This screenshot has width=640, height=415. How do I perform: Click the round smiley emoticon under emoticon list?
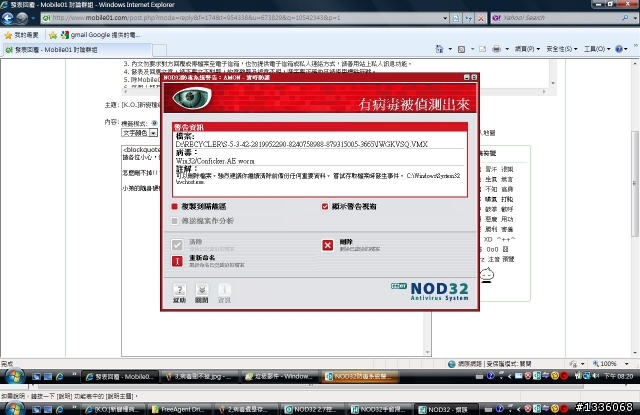click(x=487, y=275)
